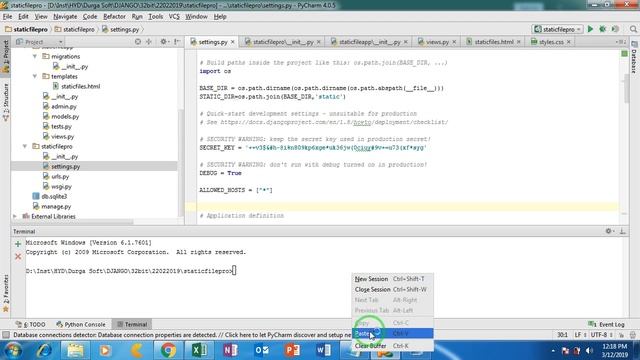Open OneNote from the taskbar

230,350
